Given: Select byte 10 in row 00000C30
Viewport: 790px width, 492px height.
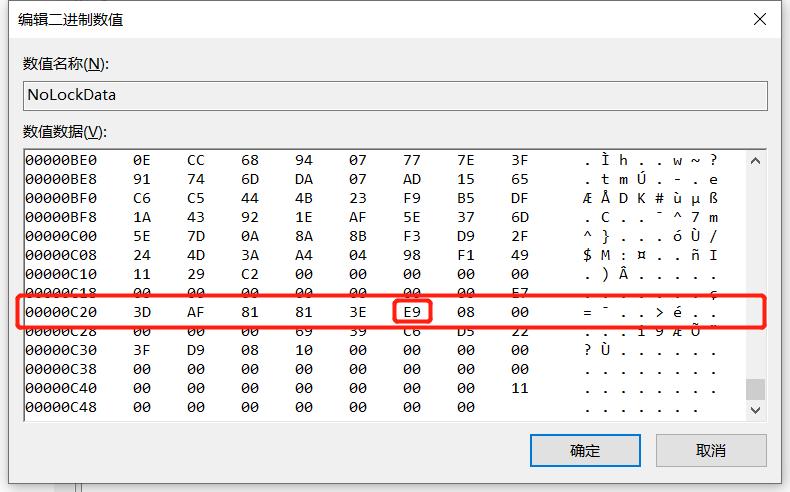Looking at the screenshot, I should [x=304, y=350].
